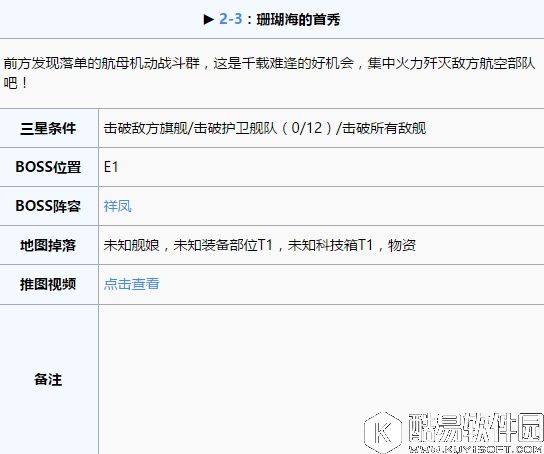Viewport: 544px width, 454px height.
Task: Select the 地图掉落 header cell
Action: coord(49,245)
